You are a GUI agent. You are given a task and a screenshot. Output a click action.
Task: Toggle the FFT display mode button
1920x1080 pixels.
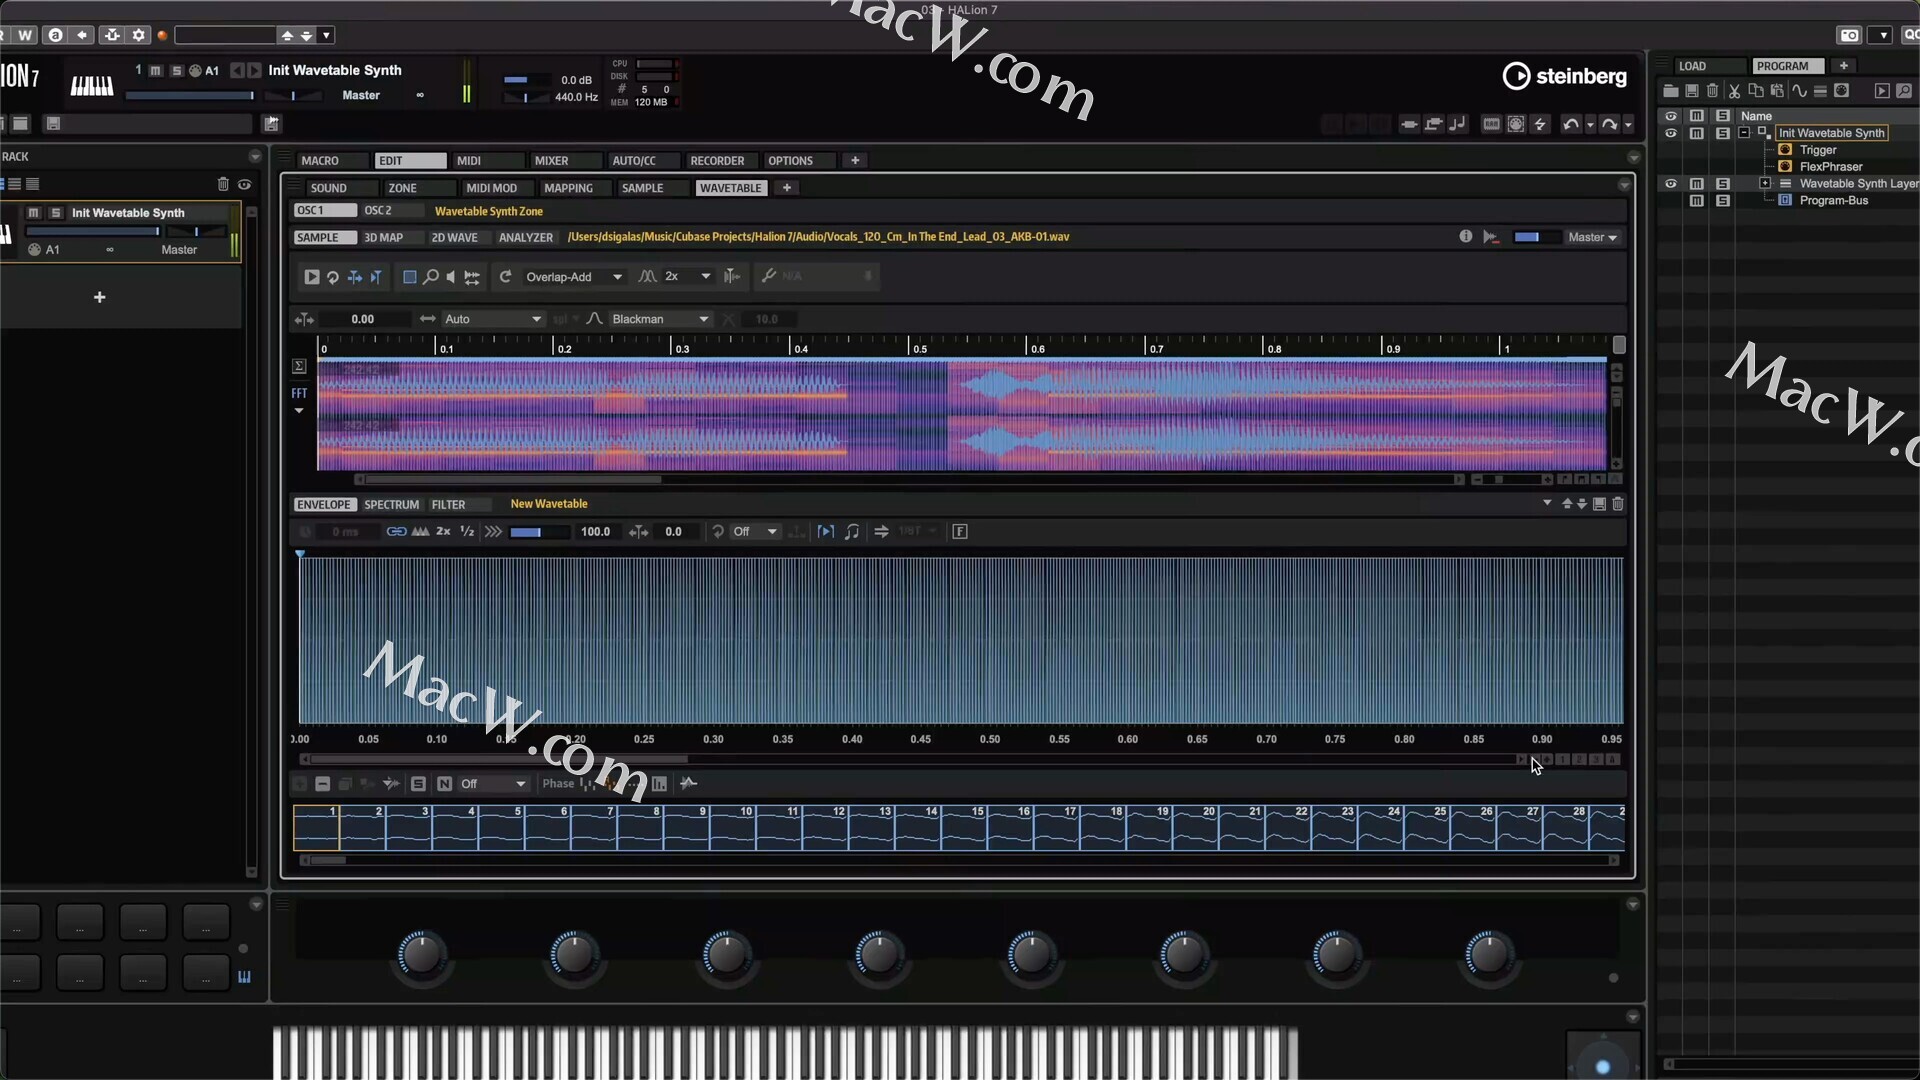pos(299,394)
